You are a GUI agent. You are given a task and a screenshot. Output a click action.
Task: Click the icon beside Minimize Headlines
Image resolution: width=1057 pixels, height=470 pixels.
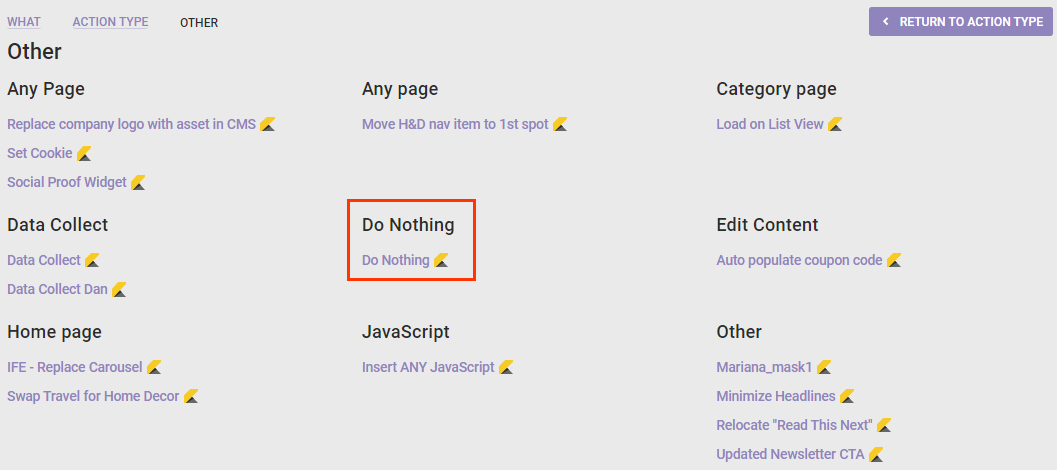[847, 396]
